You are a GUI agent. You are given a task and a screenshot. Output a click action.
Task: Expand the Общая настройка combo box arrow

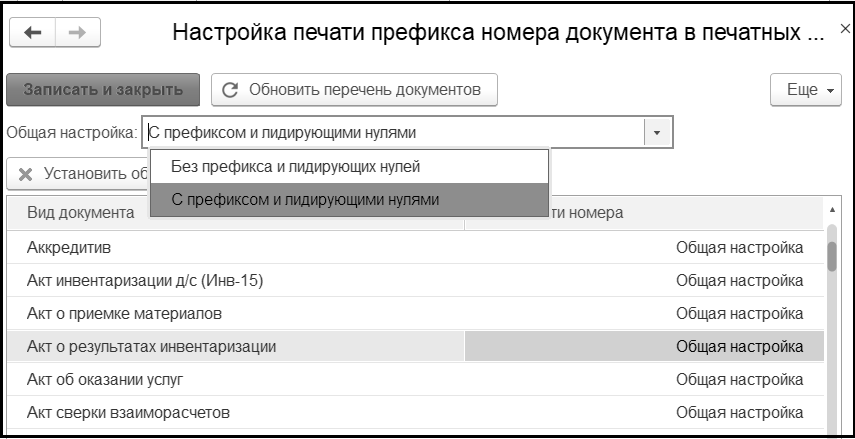[657, 132]
